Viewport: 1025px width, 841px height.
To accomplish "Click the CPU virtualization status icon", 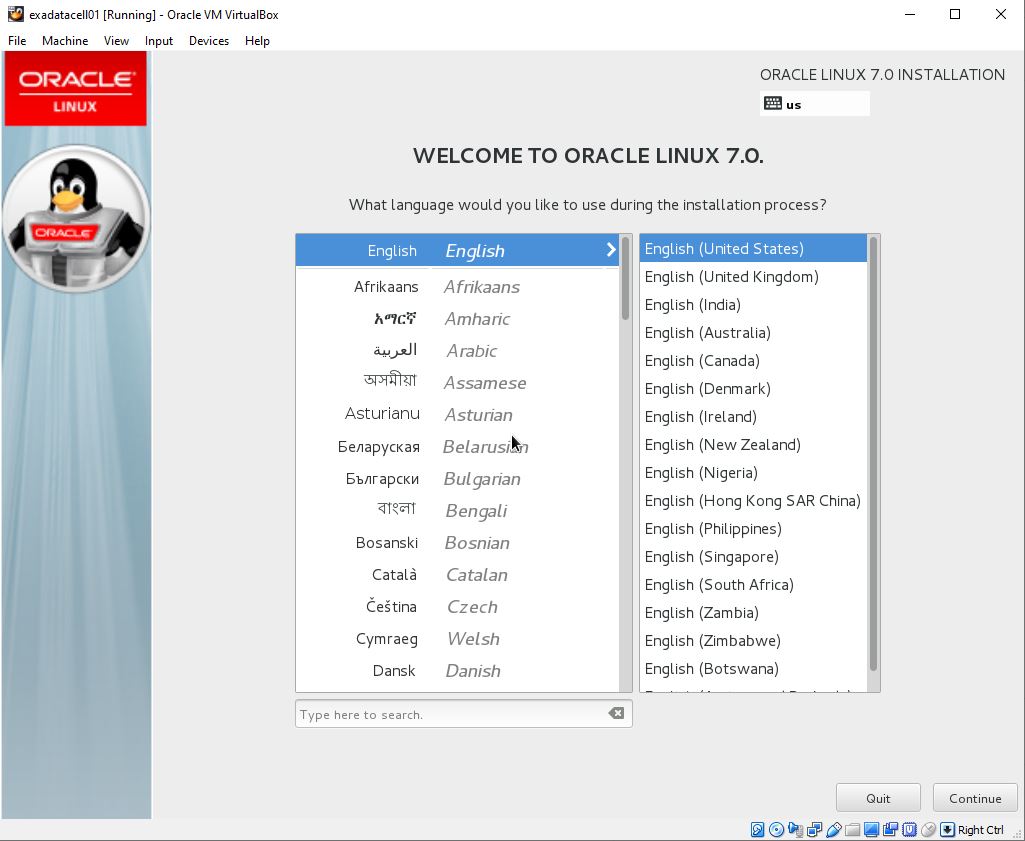I will click(909, 830).
